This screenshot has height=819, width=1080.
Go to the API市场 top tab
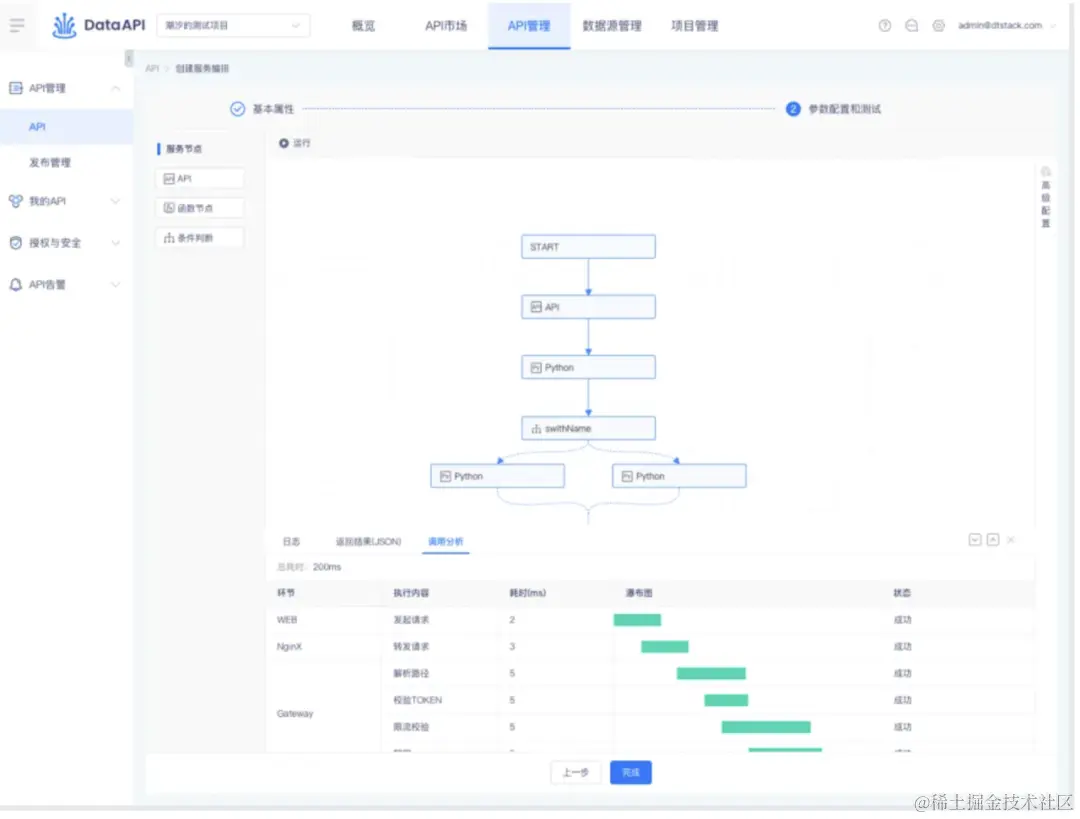pos(446,26)
